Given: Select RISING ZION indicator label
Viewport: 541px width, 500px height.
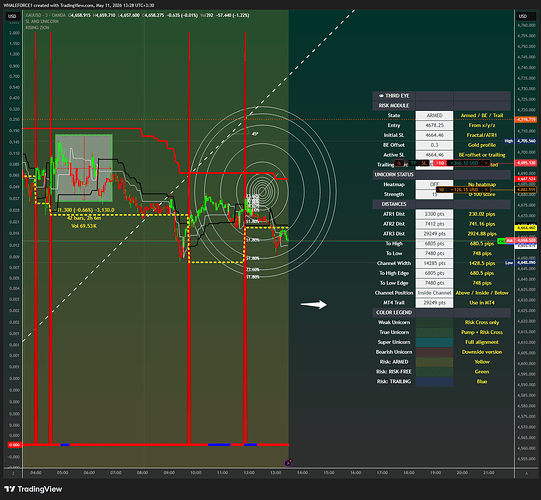Looking at the screenshot, I should [x=37, y=28].
